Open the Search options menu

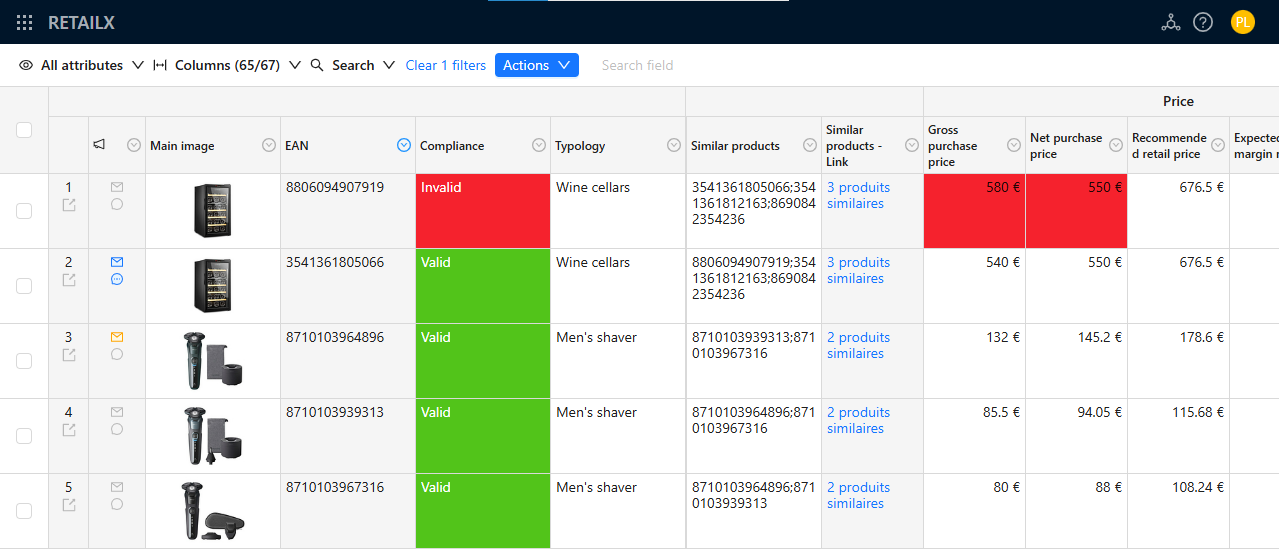tap(353, 65)
